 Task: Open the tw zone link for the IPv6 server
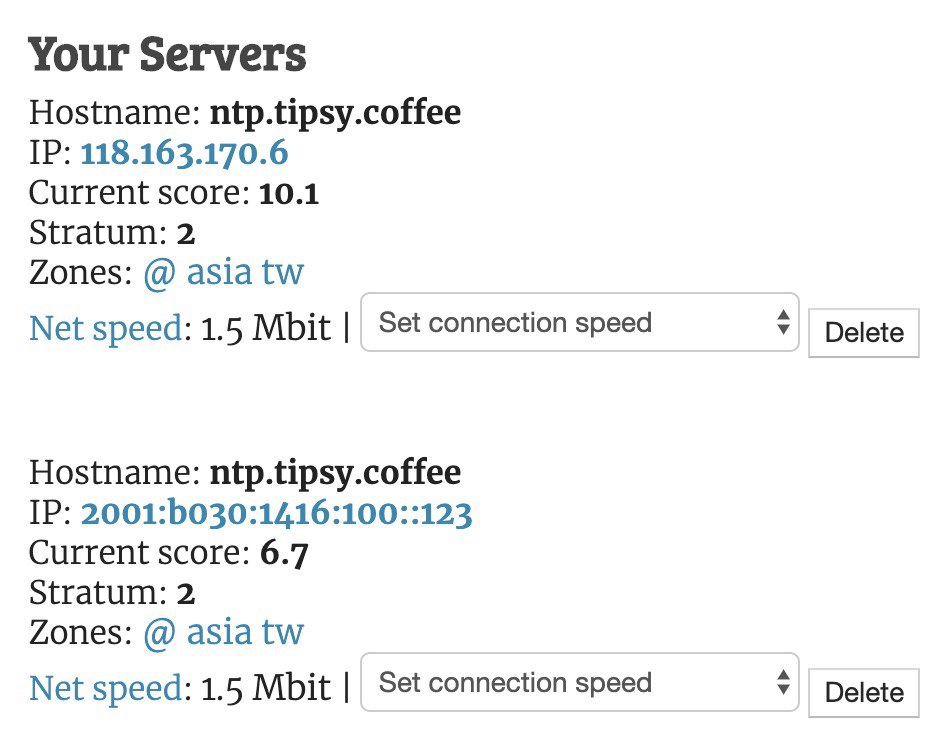283,632
